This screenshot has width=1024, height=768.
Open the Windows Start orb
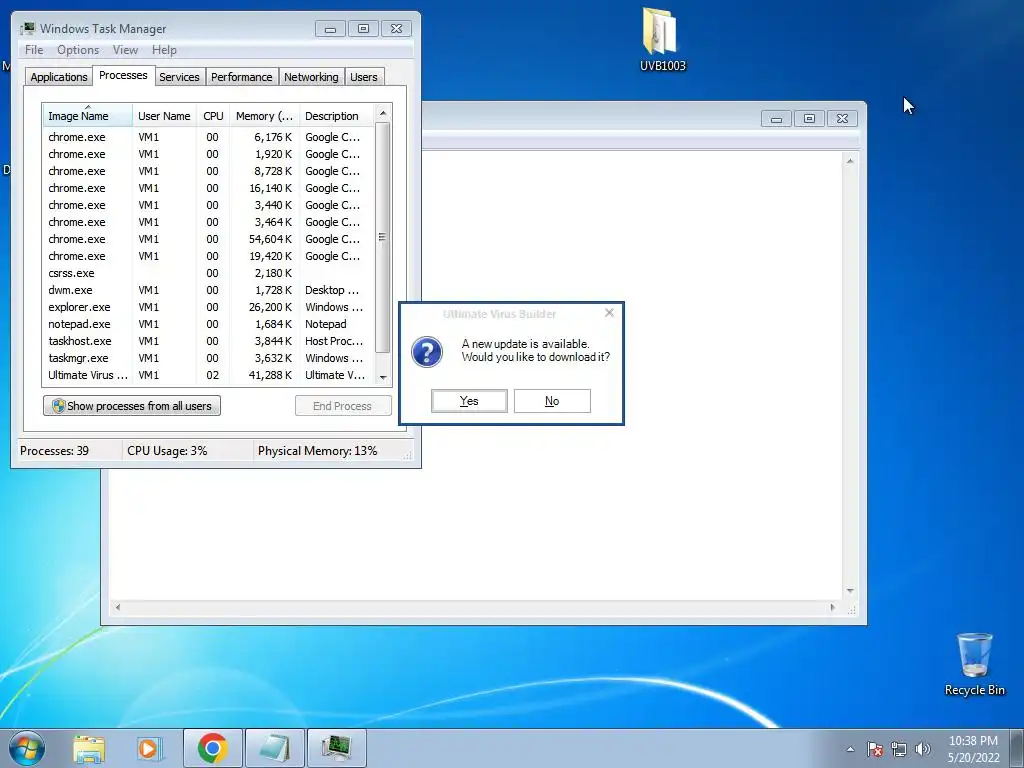click(27, 748)
